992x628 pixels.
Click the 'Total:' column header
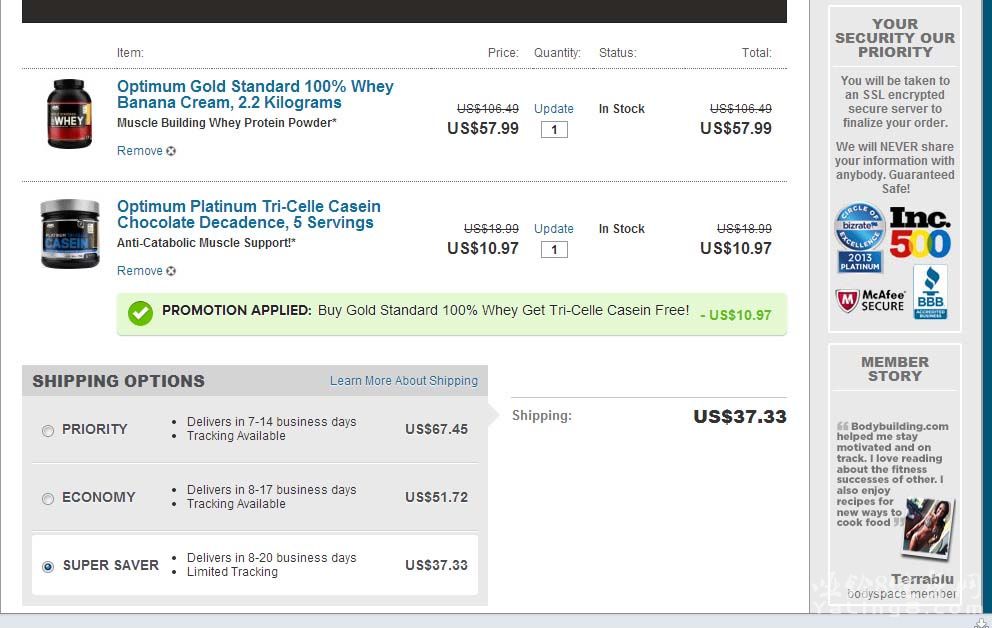(756, 53)
